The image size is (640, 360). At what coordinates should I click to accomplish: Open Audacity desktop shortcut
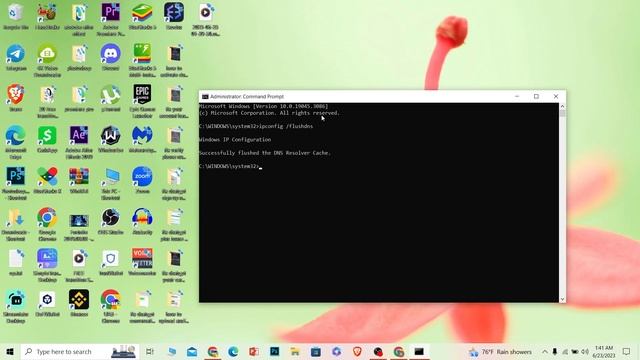[142, 221]
